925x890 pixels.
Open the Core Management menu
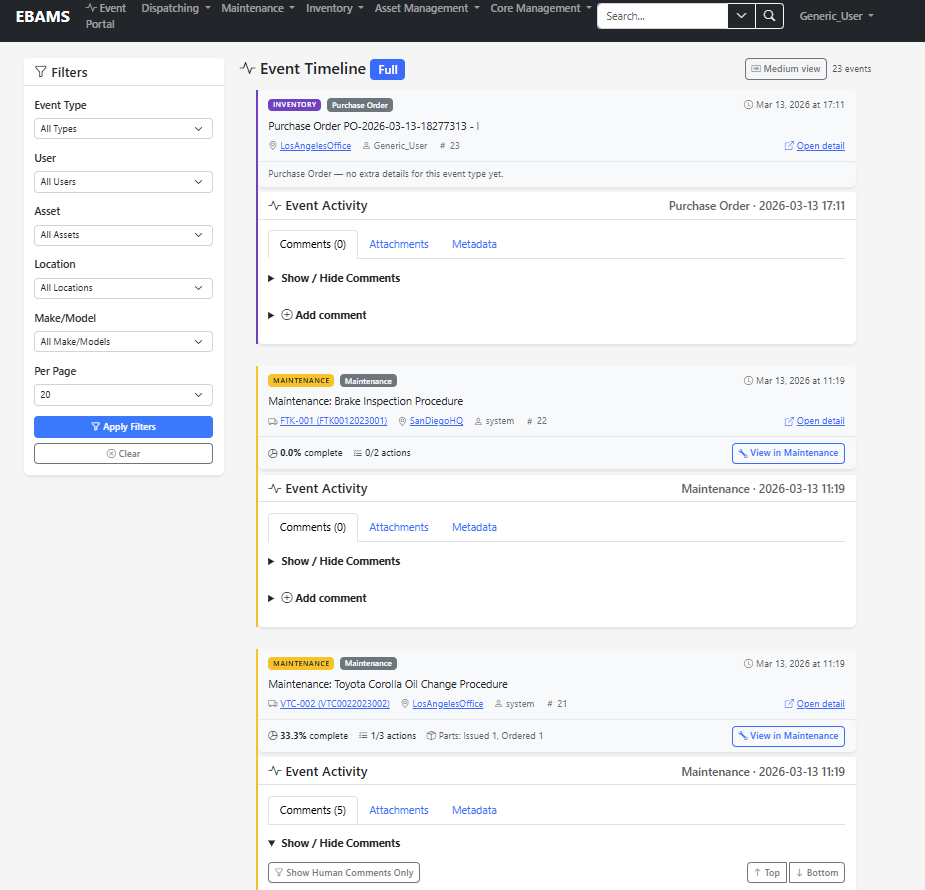pos(541,8)
